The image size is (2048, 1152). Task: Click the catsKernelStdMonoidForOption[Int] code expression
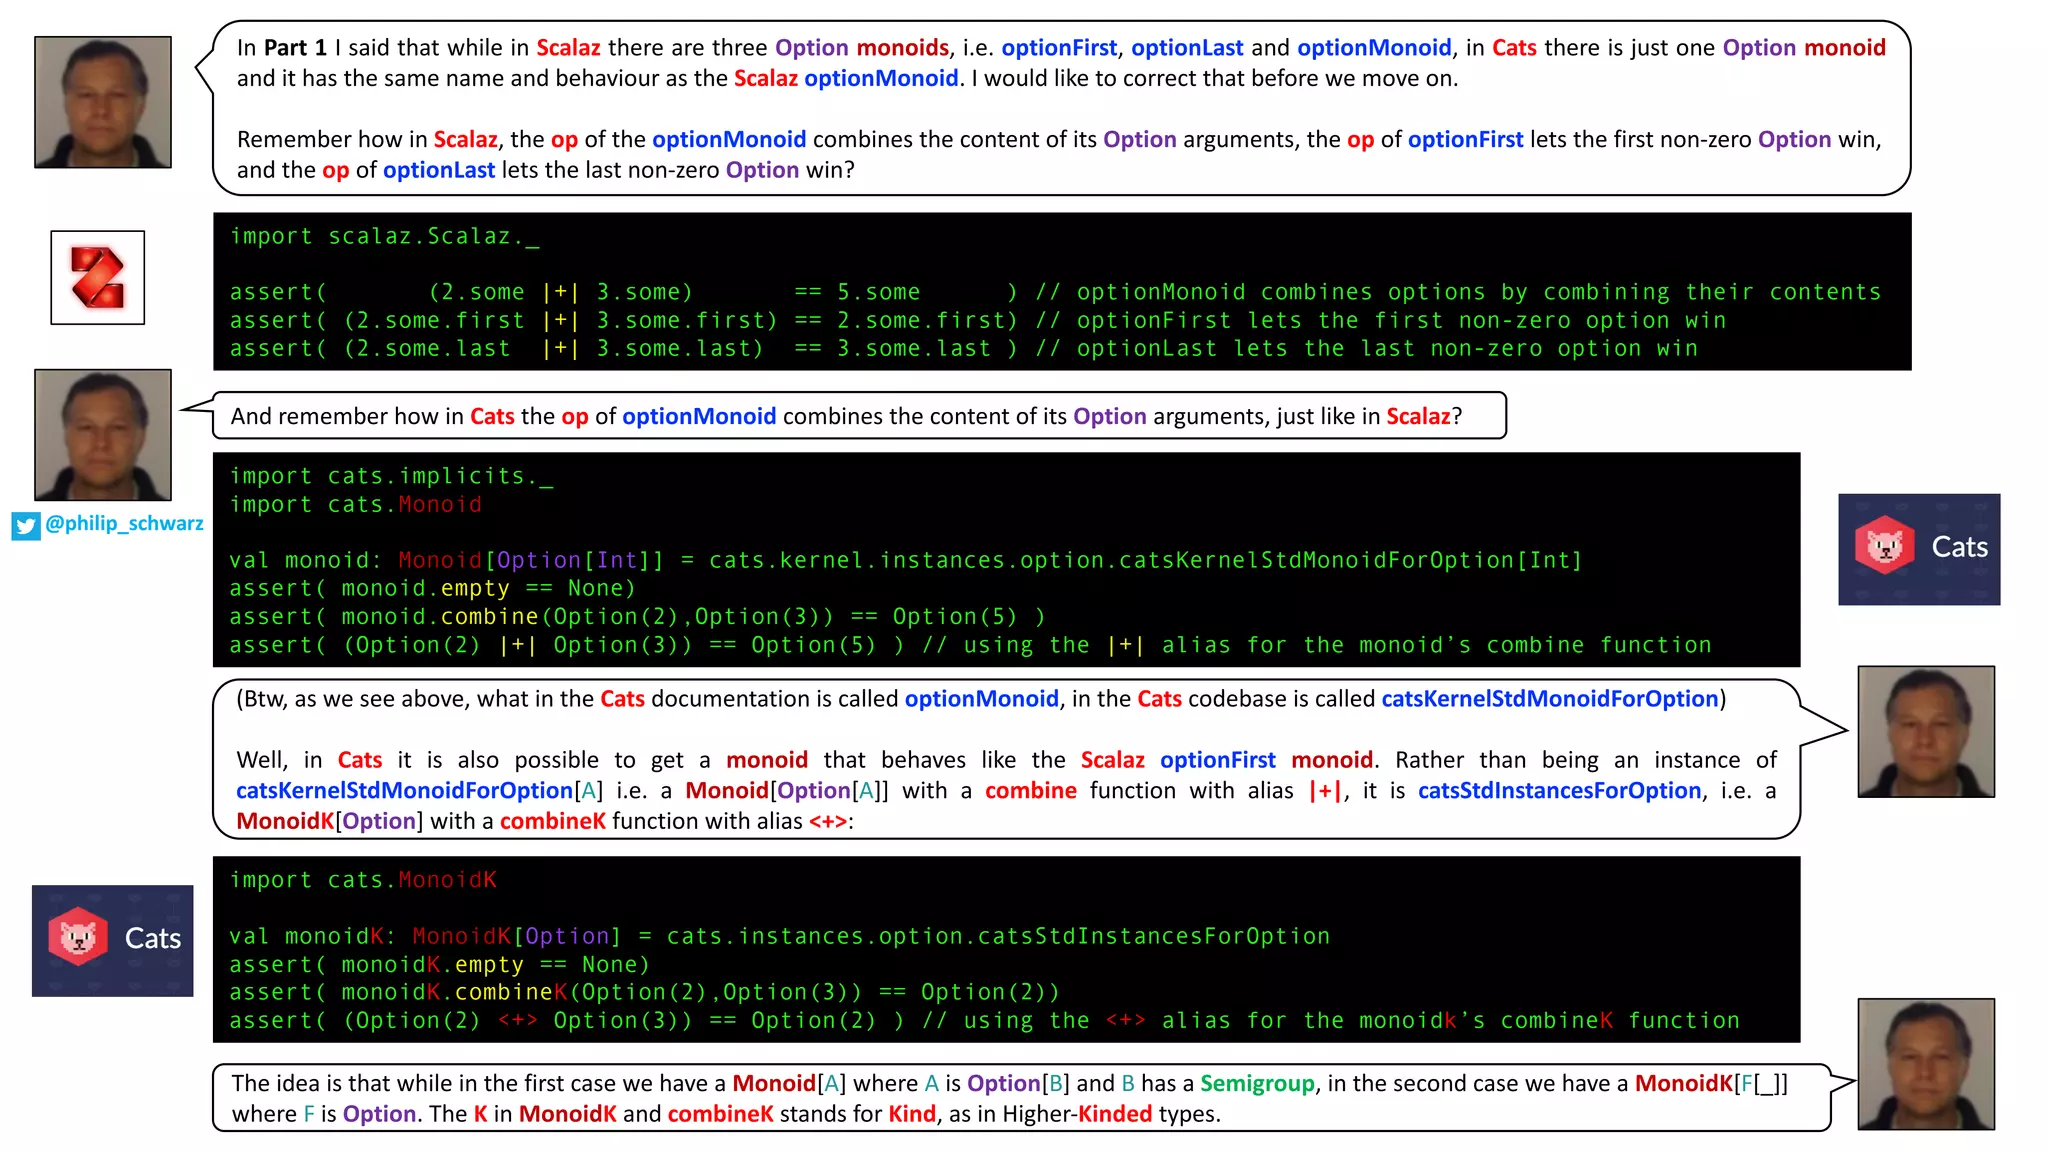1349,560
